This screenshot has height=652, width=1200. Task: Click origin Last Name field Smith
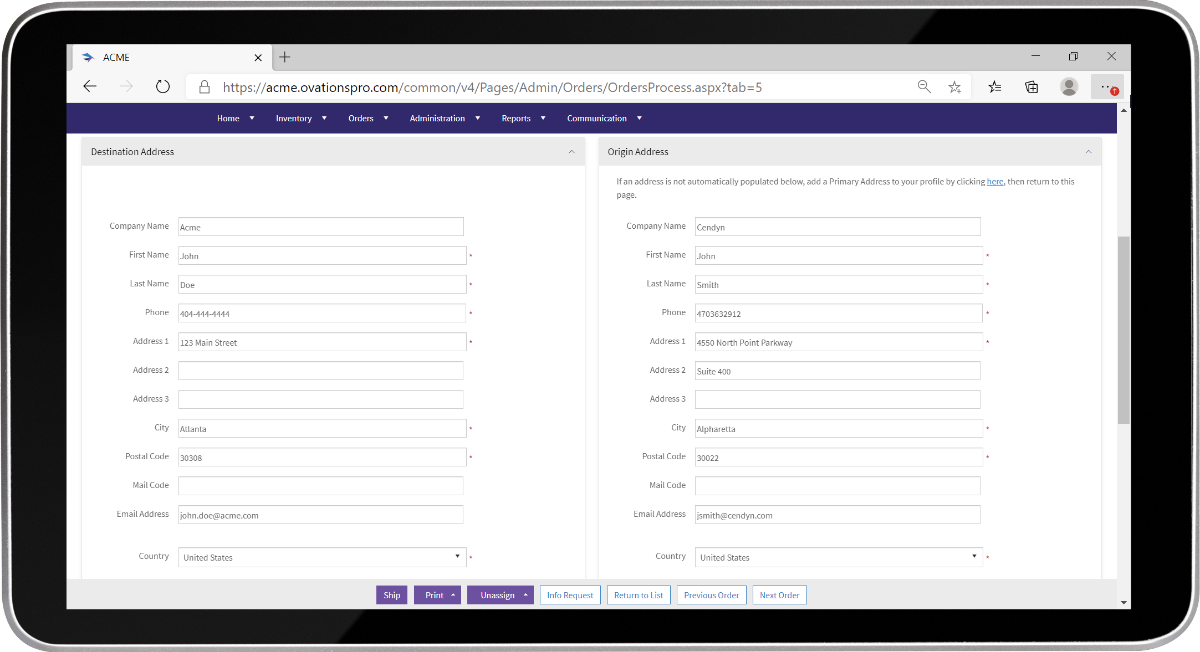[839, 285]
